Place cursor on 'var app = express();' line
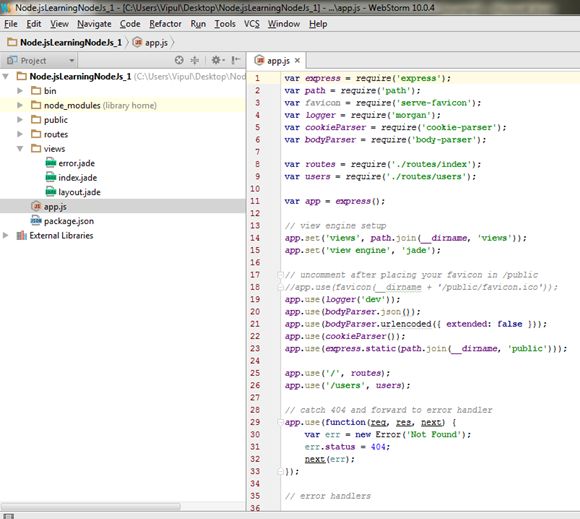The height and width of the screenshot is (519, 580). coord(335,201)
